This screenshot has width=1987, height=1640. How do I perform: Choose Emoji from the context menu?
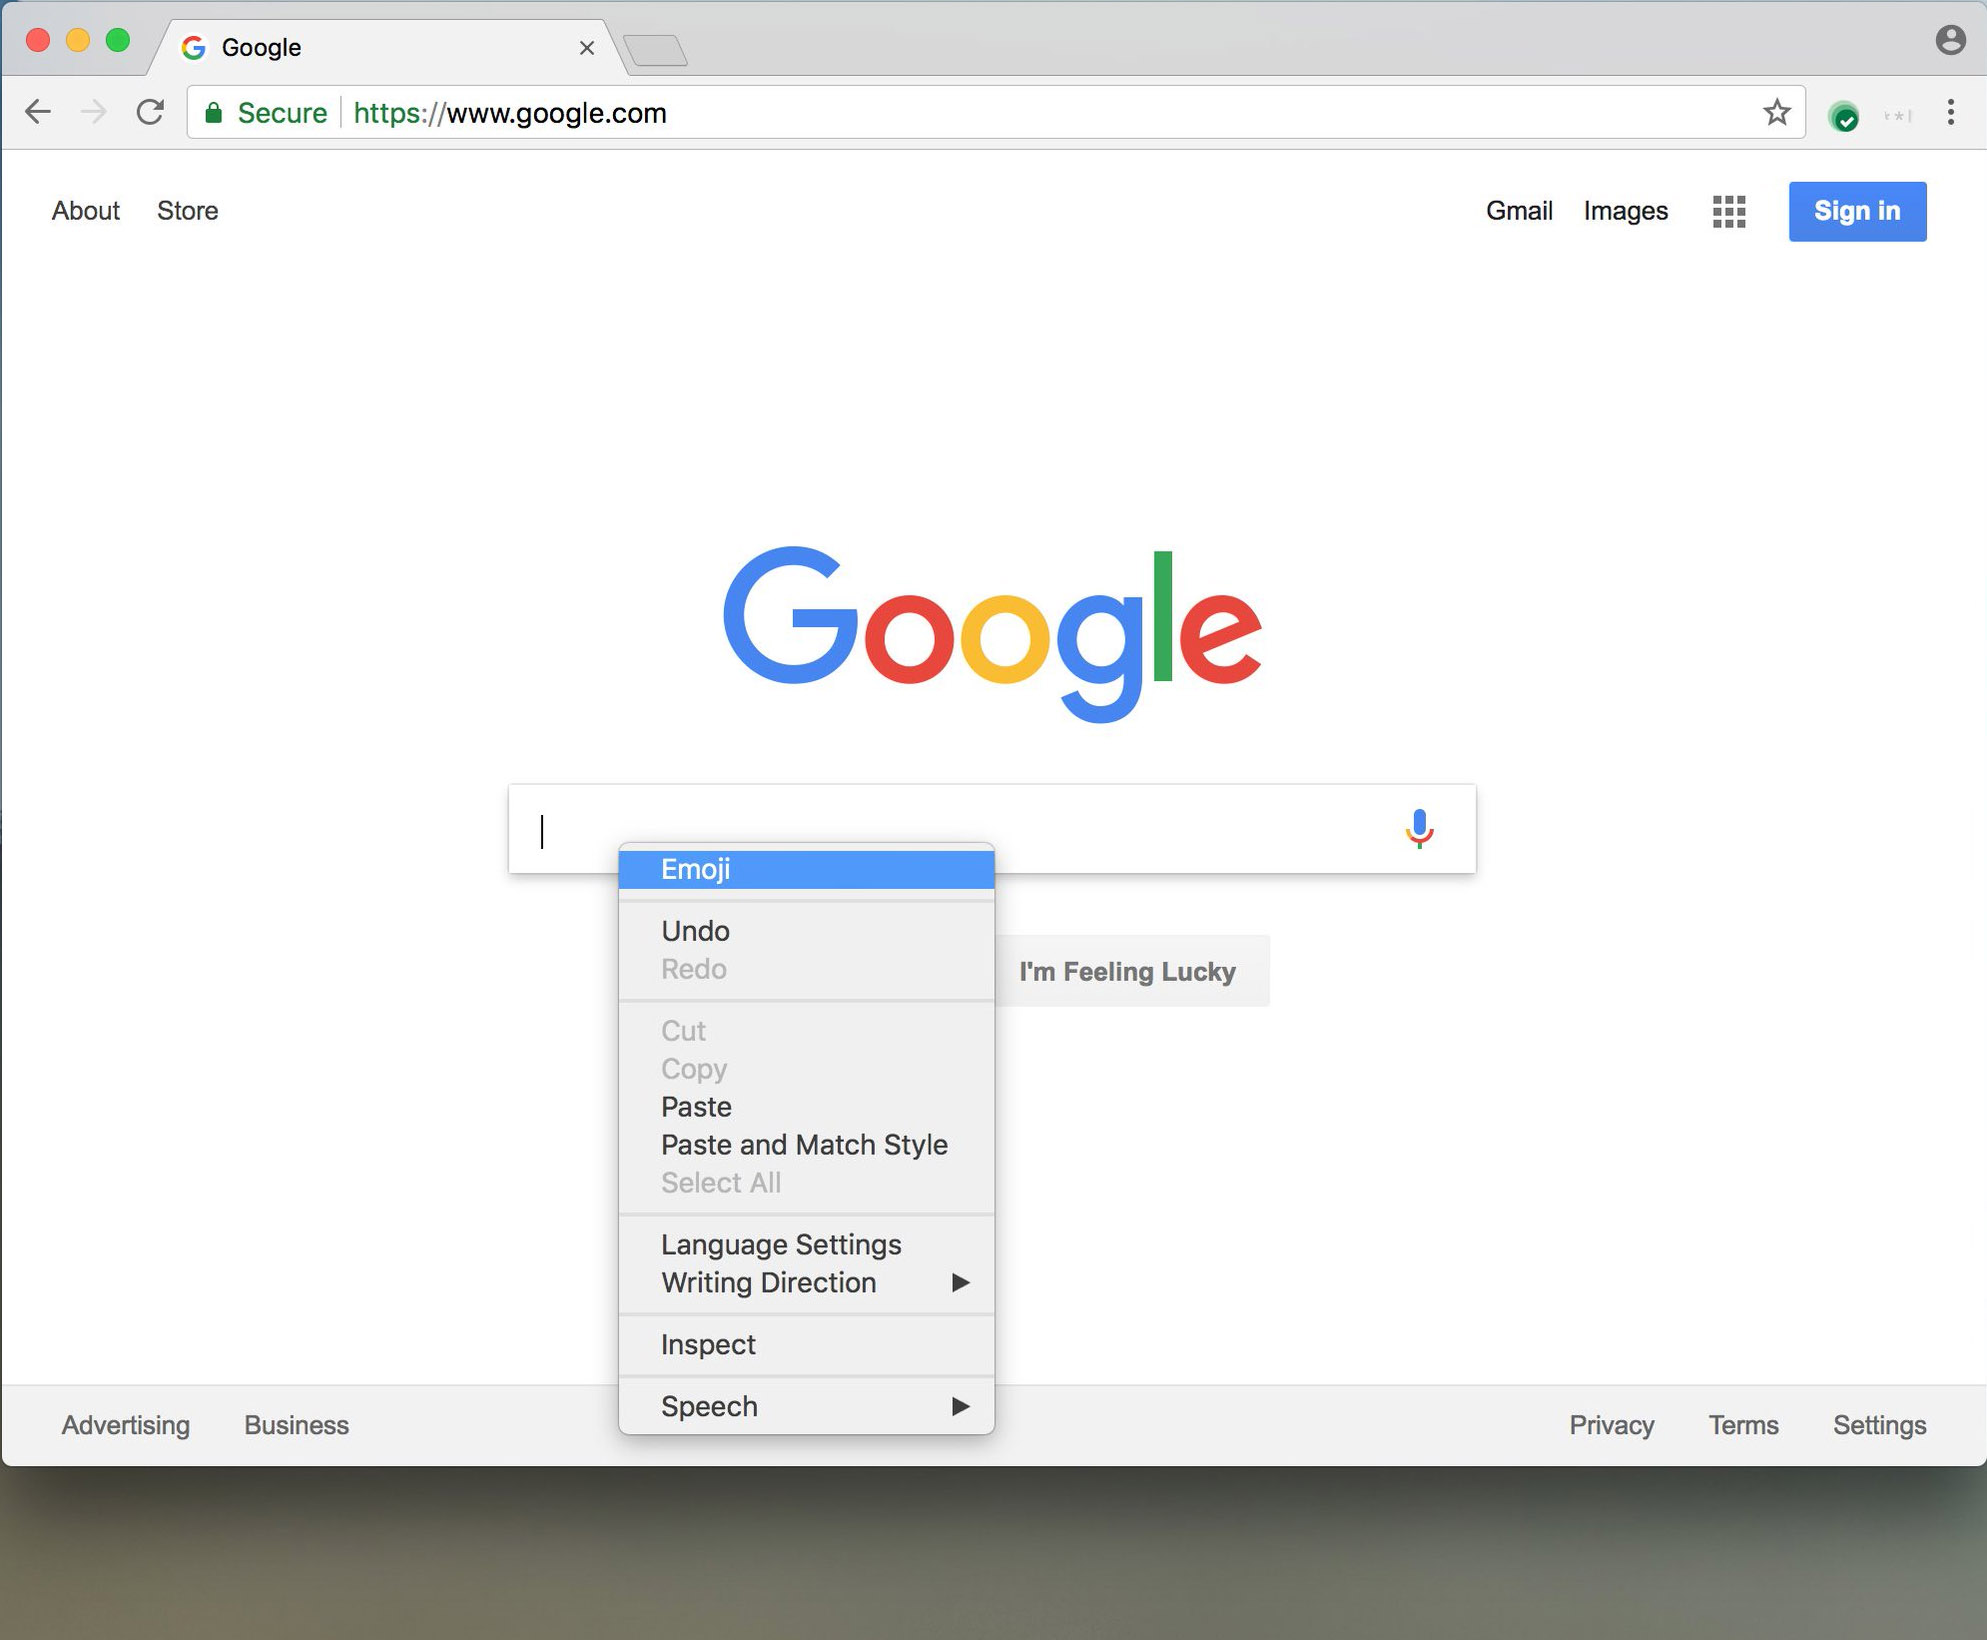coord(806,869)
